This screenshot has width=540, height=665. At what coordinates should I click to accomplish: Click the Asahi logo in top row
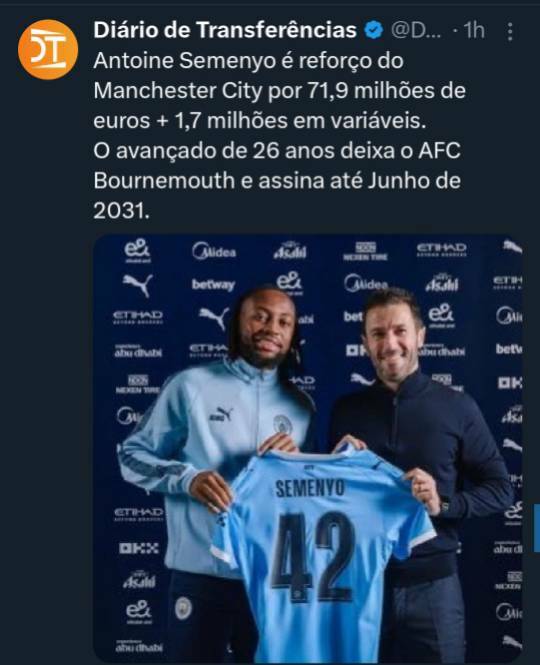pos(290,251)
